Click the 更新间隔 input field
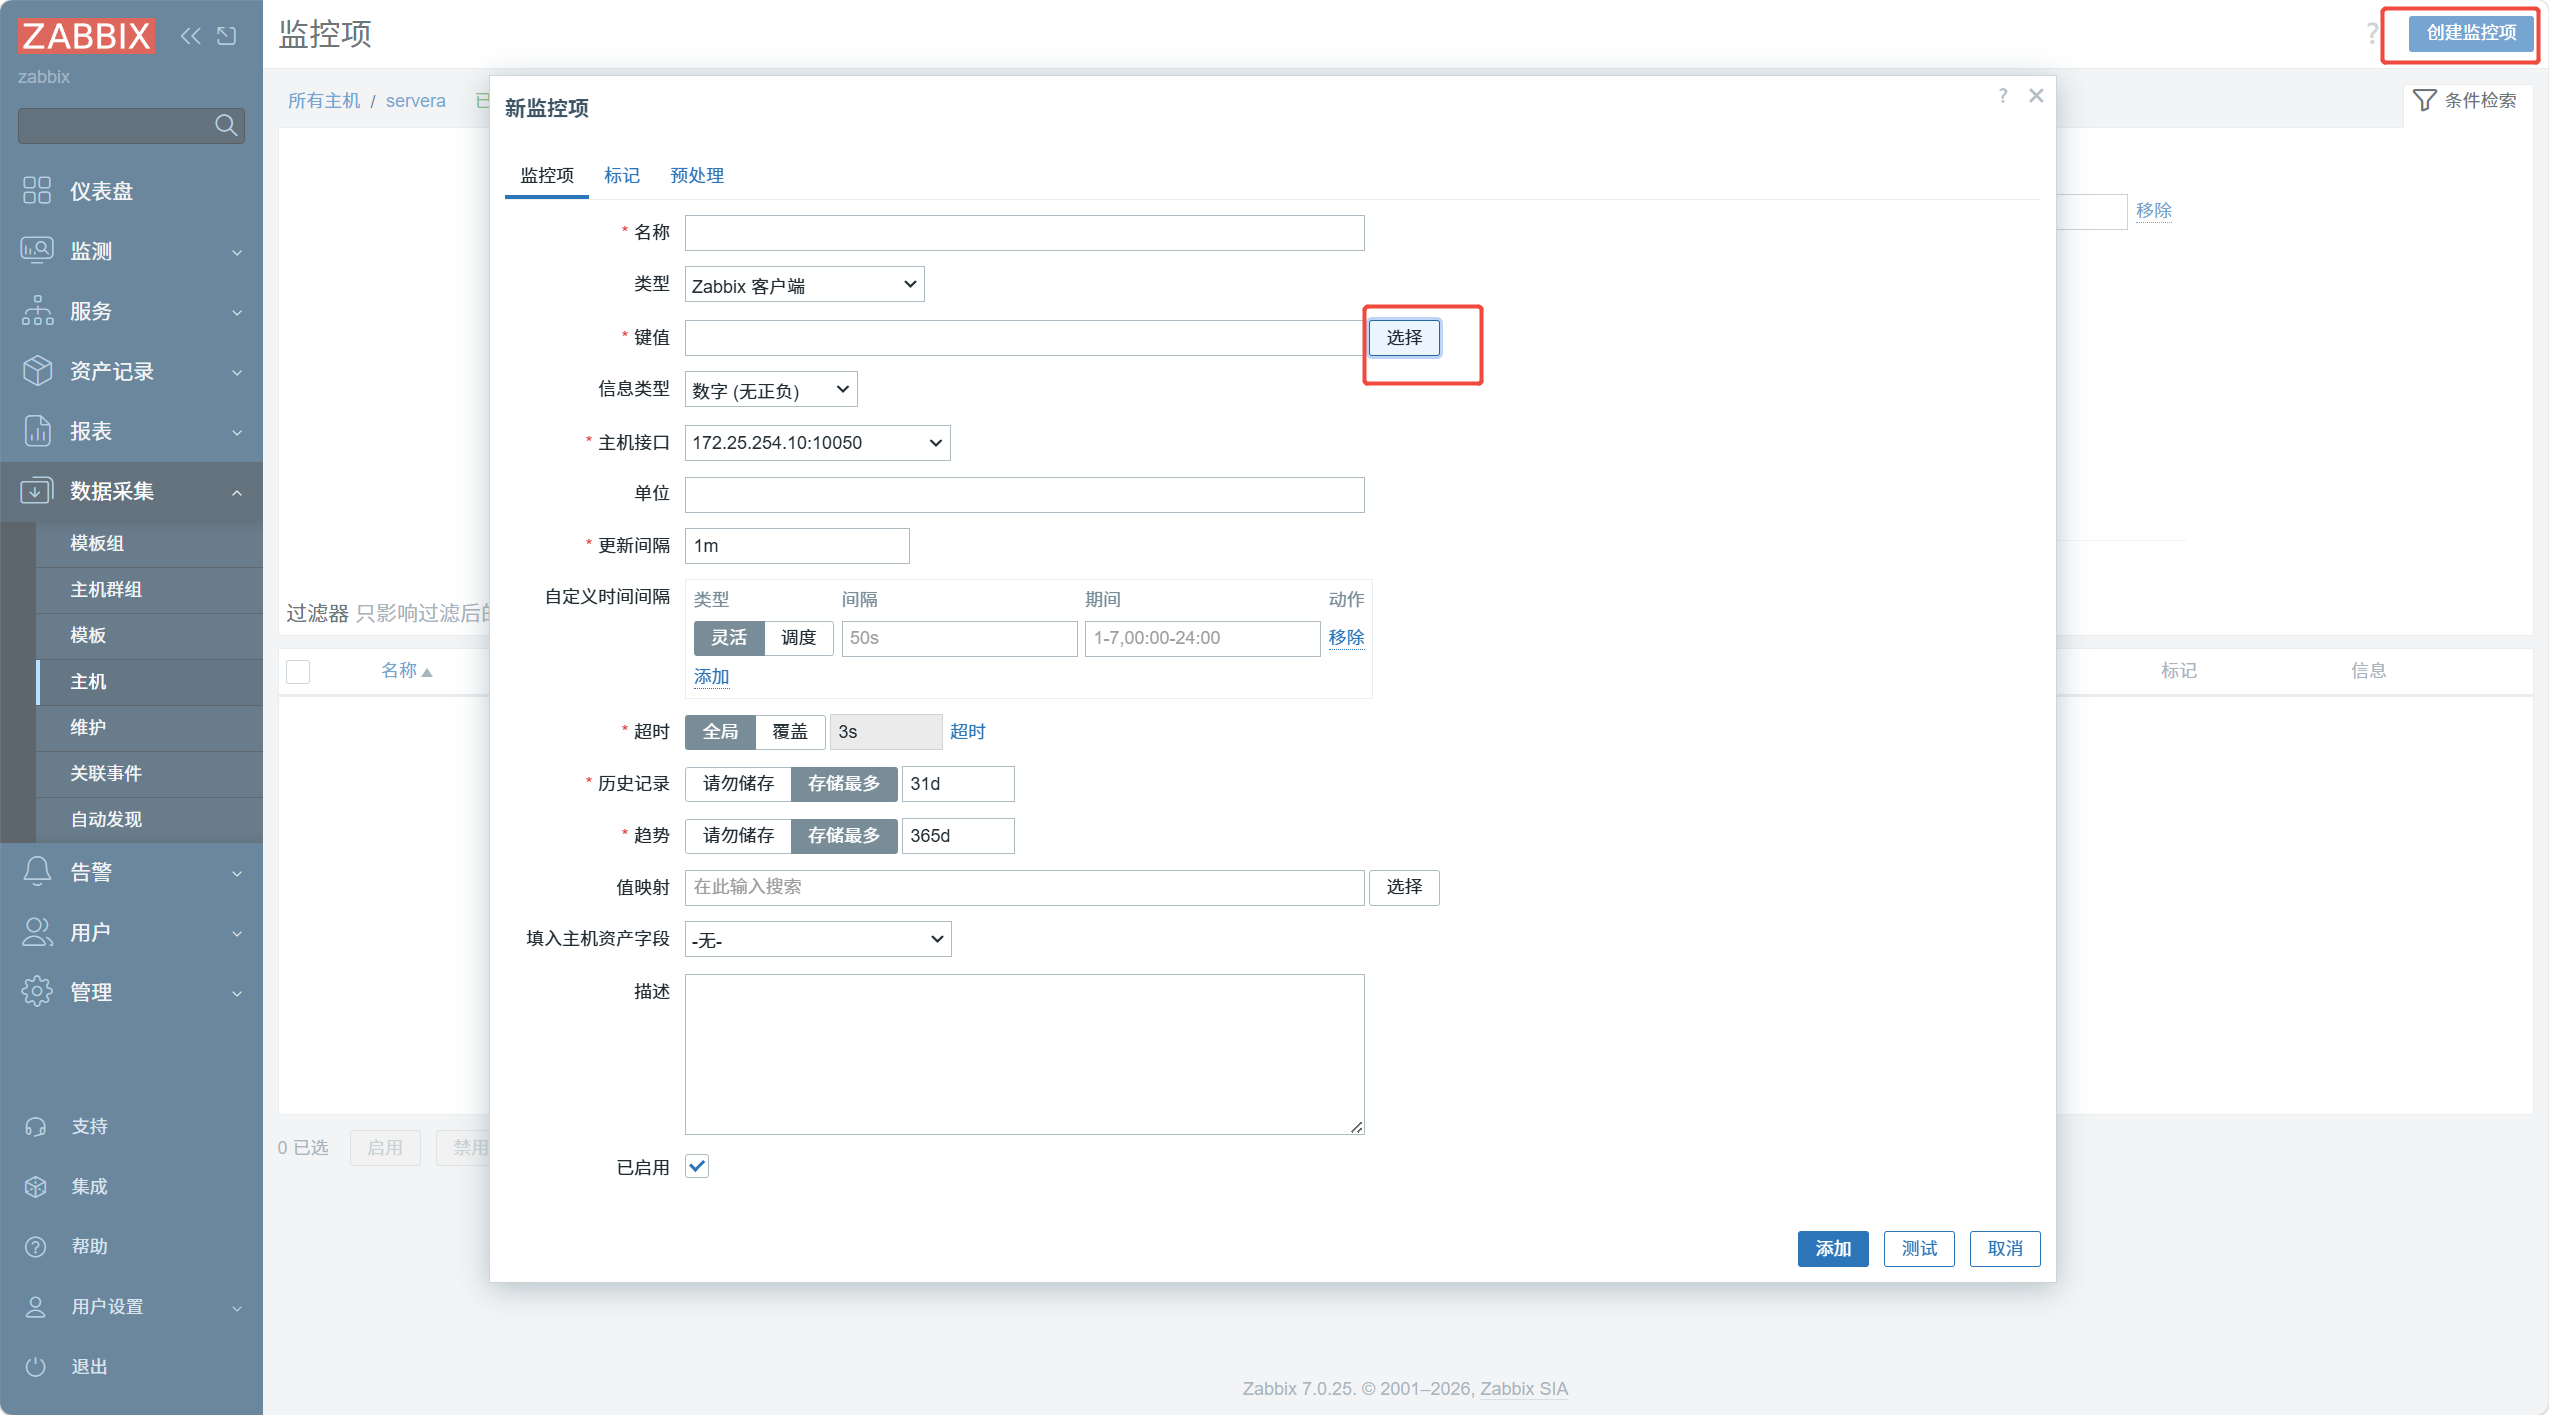Viewport: 2549px width, 1415px height. (797, 546)
